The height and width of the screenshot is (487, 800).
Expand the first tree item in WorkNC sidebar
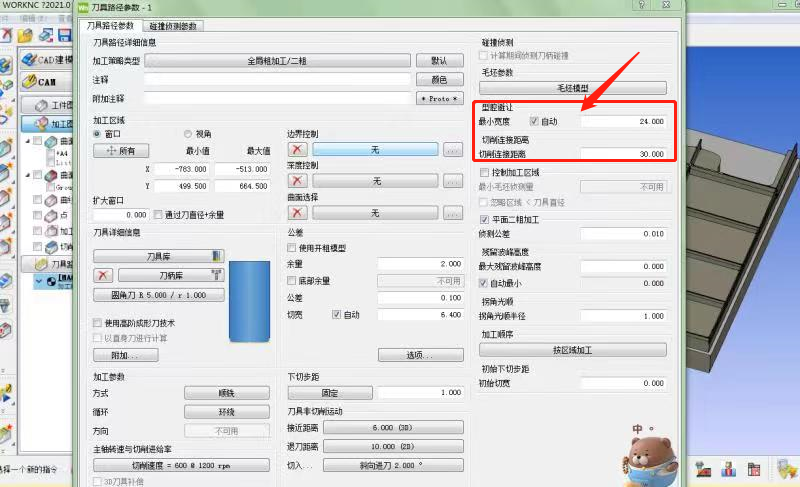click(x=28, y=141)
